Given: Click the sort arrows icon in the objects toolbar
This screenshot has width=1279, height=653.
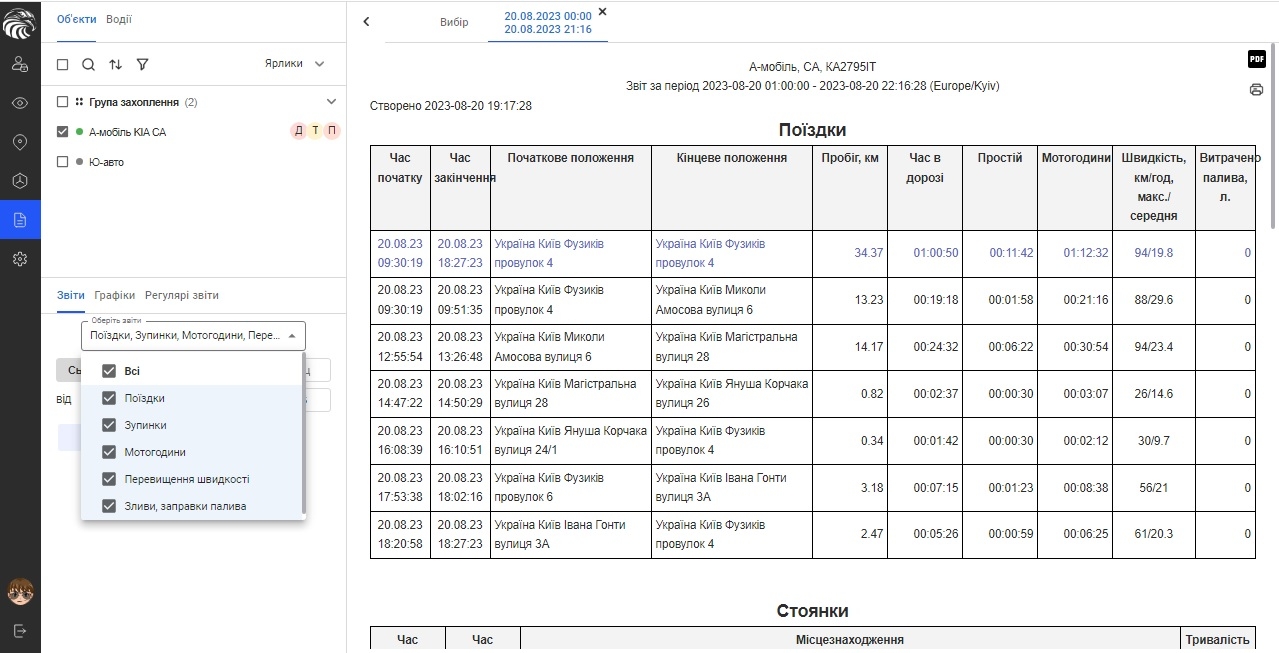Looking at the screenshot, I should [116, 64].
